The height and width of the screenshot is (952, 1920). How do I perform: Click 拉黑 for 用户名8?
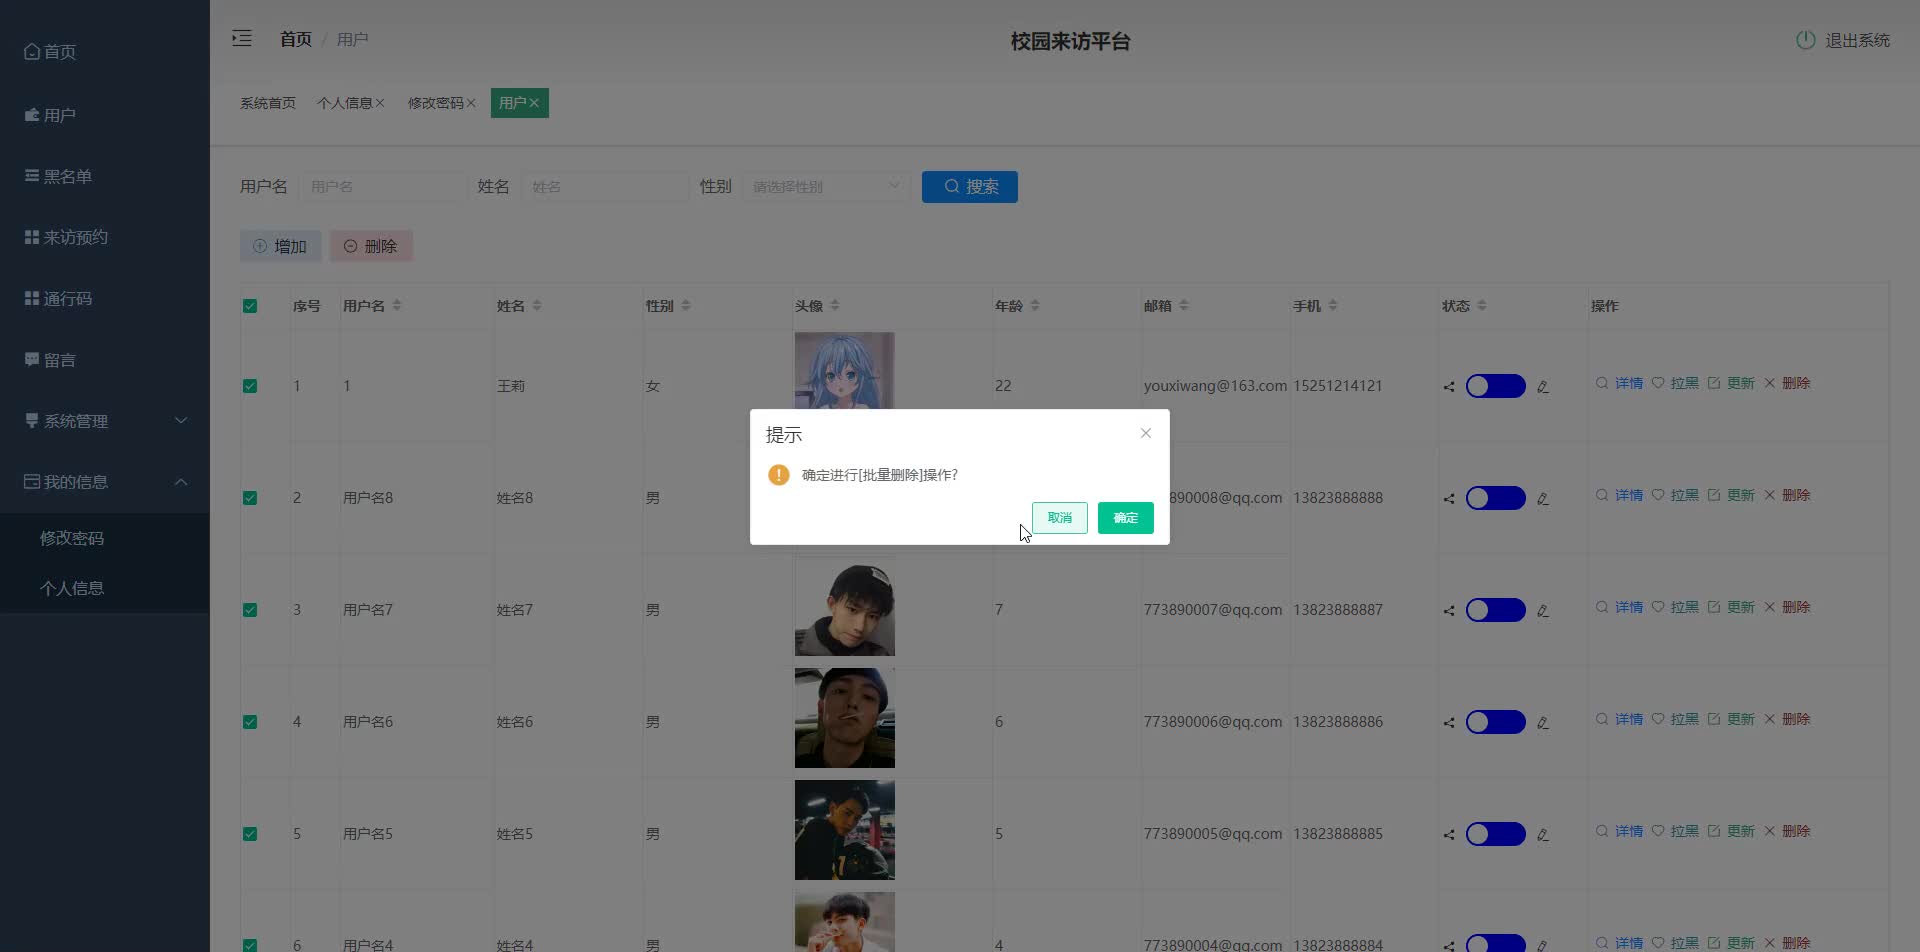pyautogui.click(x=1675, y=495)
